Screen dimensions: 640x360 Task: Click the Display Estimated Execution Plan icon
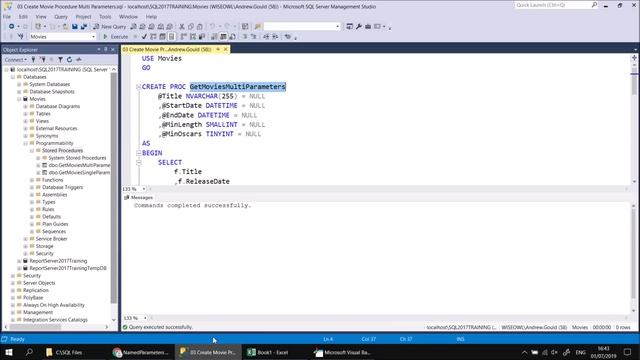coord(153,37)
